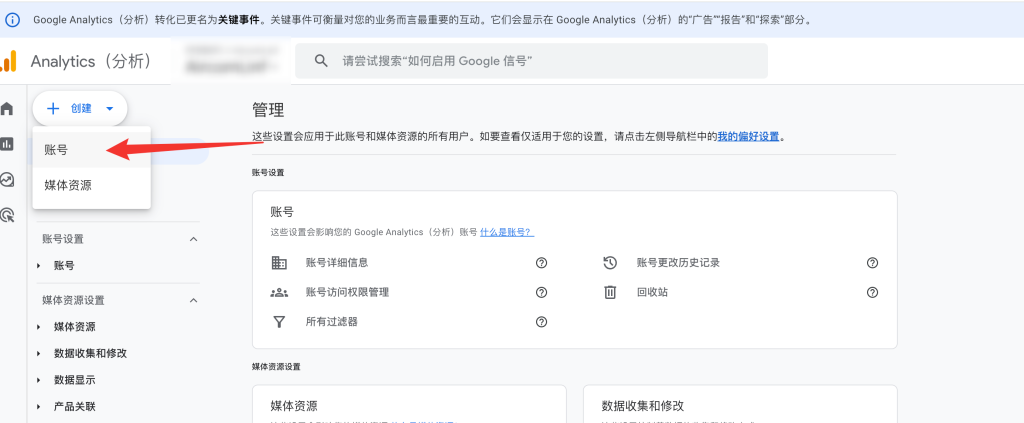Image resolution: width=1024 pixels, height=423 pixels.
Task: Click the plus icon on 创建 button
Action: pos(54,108)
